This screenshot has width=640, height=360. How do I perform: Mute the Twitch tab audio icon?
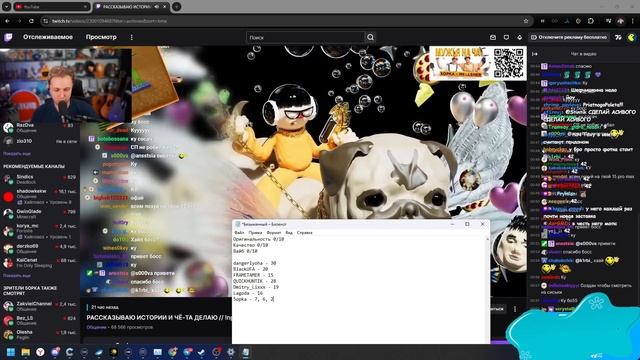pyautogui.click(x=157, y=7)
